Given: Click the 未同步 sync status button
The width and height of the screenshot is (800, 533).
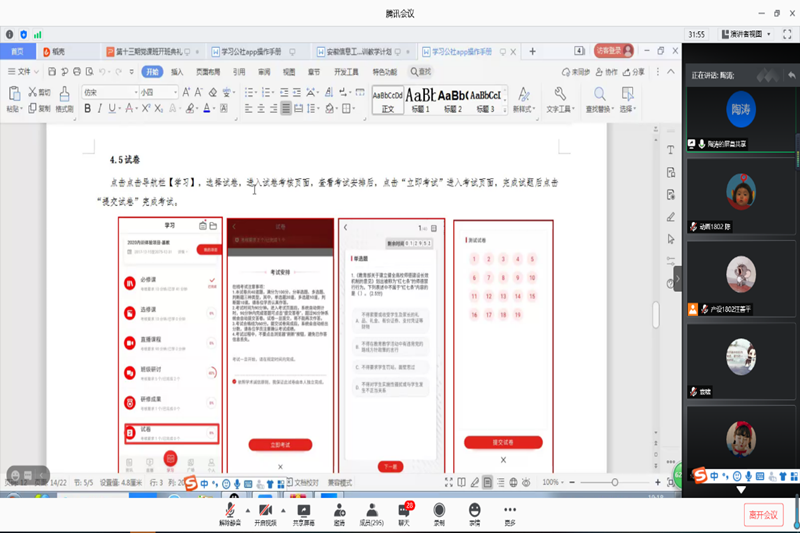Looking at the screenshot, I should coord(576,72).
